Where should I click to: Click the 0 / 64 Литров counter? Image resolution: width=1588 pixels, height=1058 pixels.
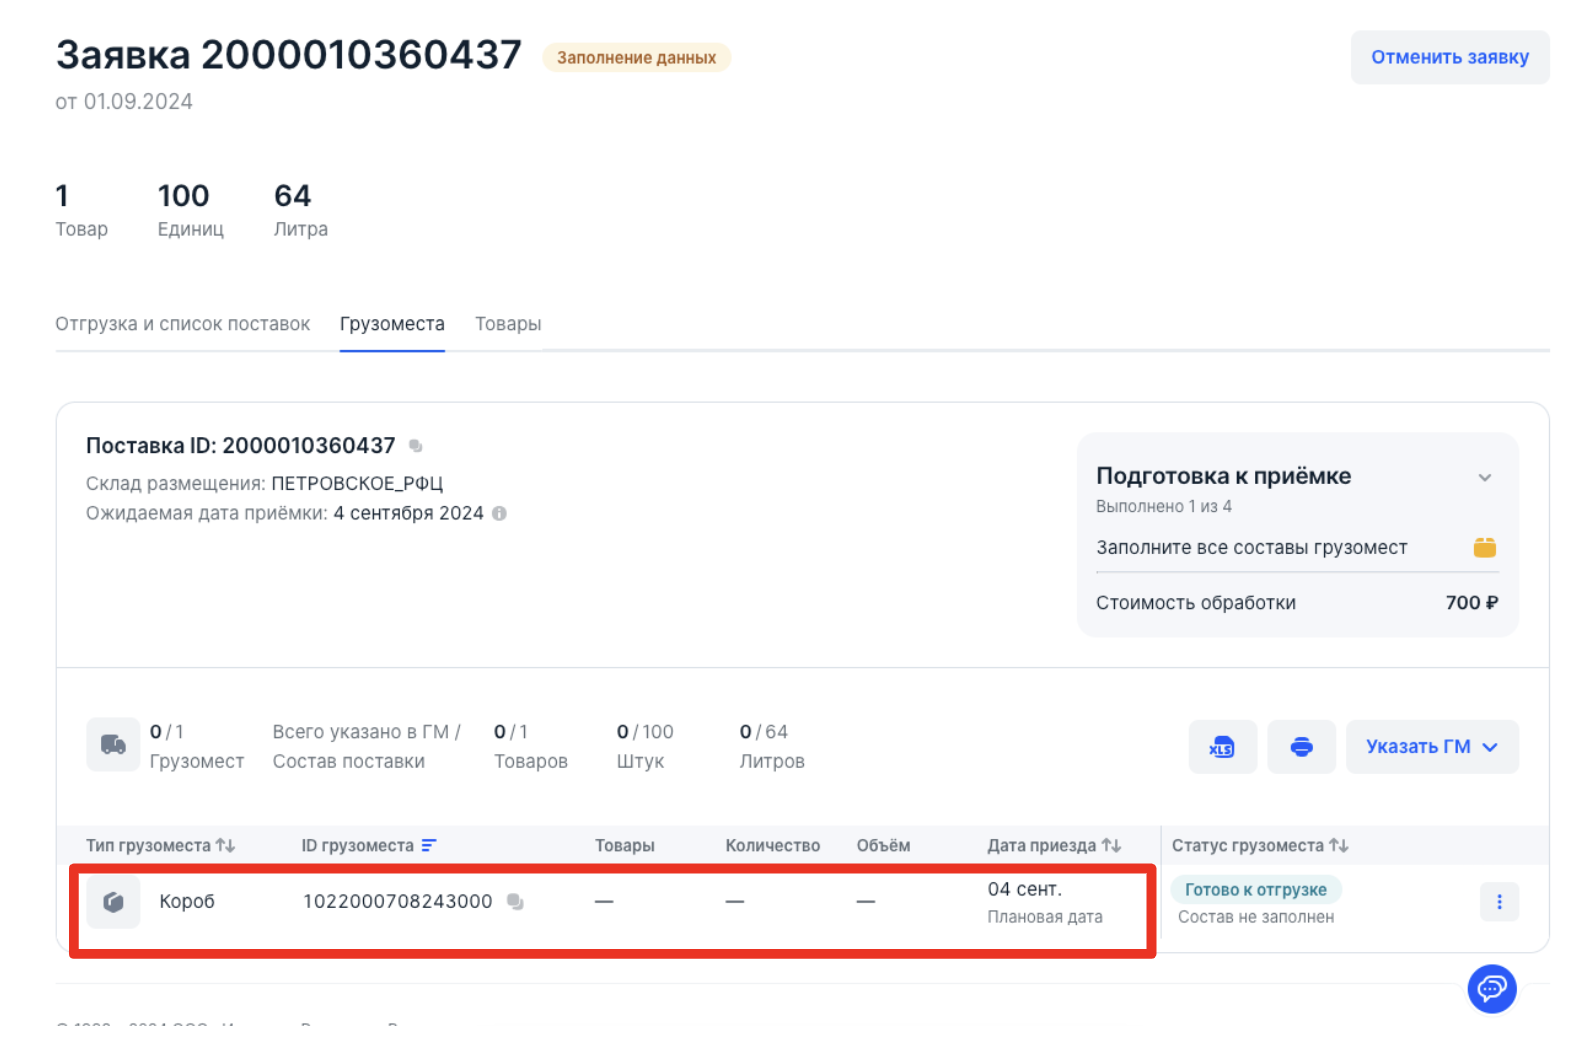(772, 746)
